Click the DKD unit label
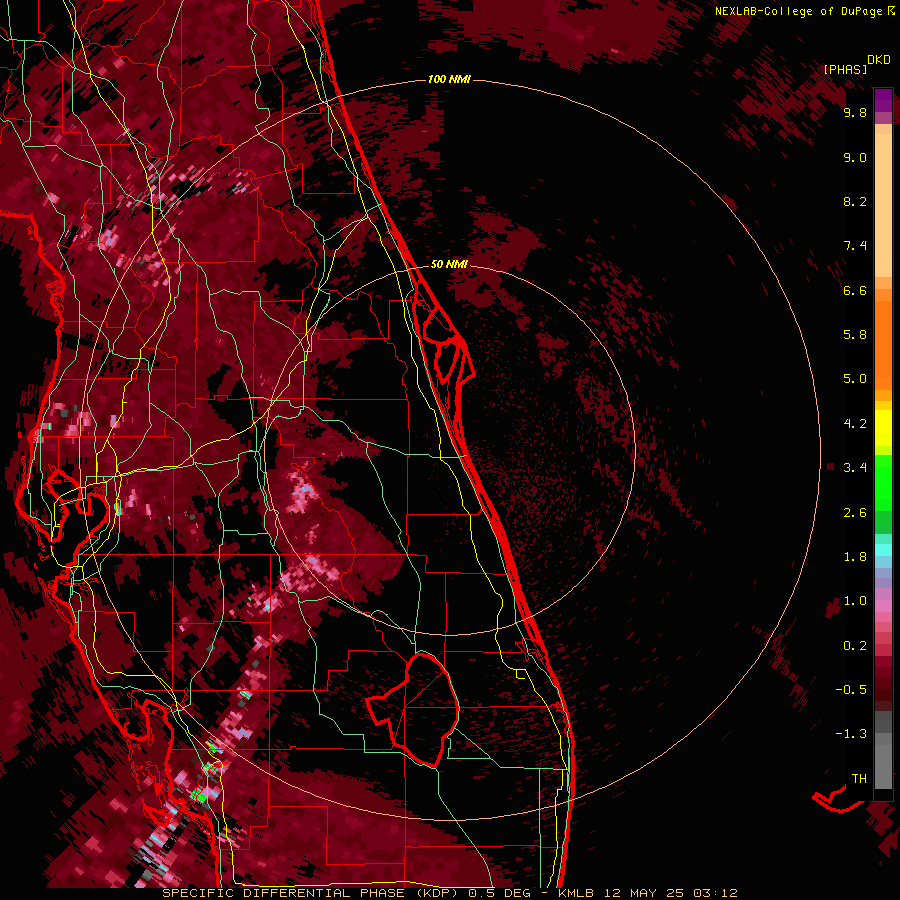 [879, 60]
